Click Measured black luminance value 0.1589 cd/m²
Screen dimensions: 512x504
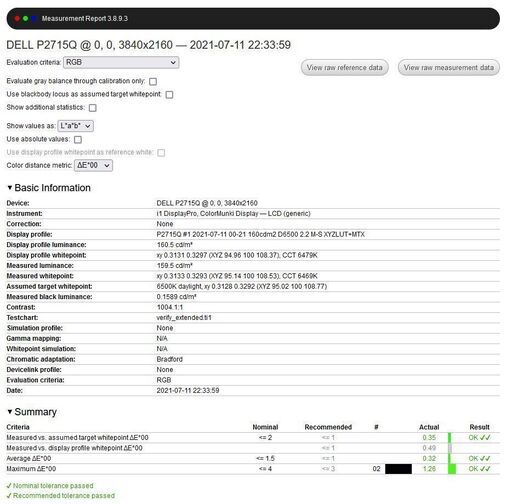tap(176, 297)
